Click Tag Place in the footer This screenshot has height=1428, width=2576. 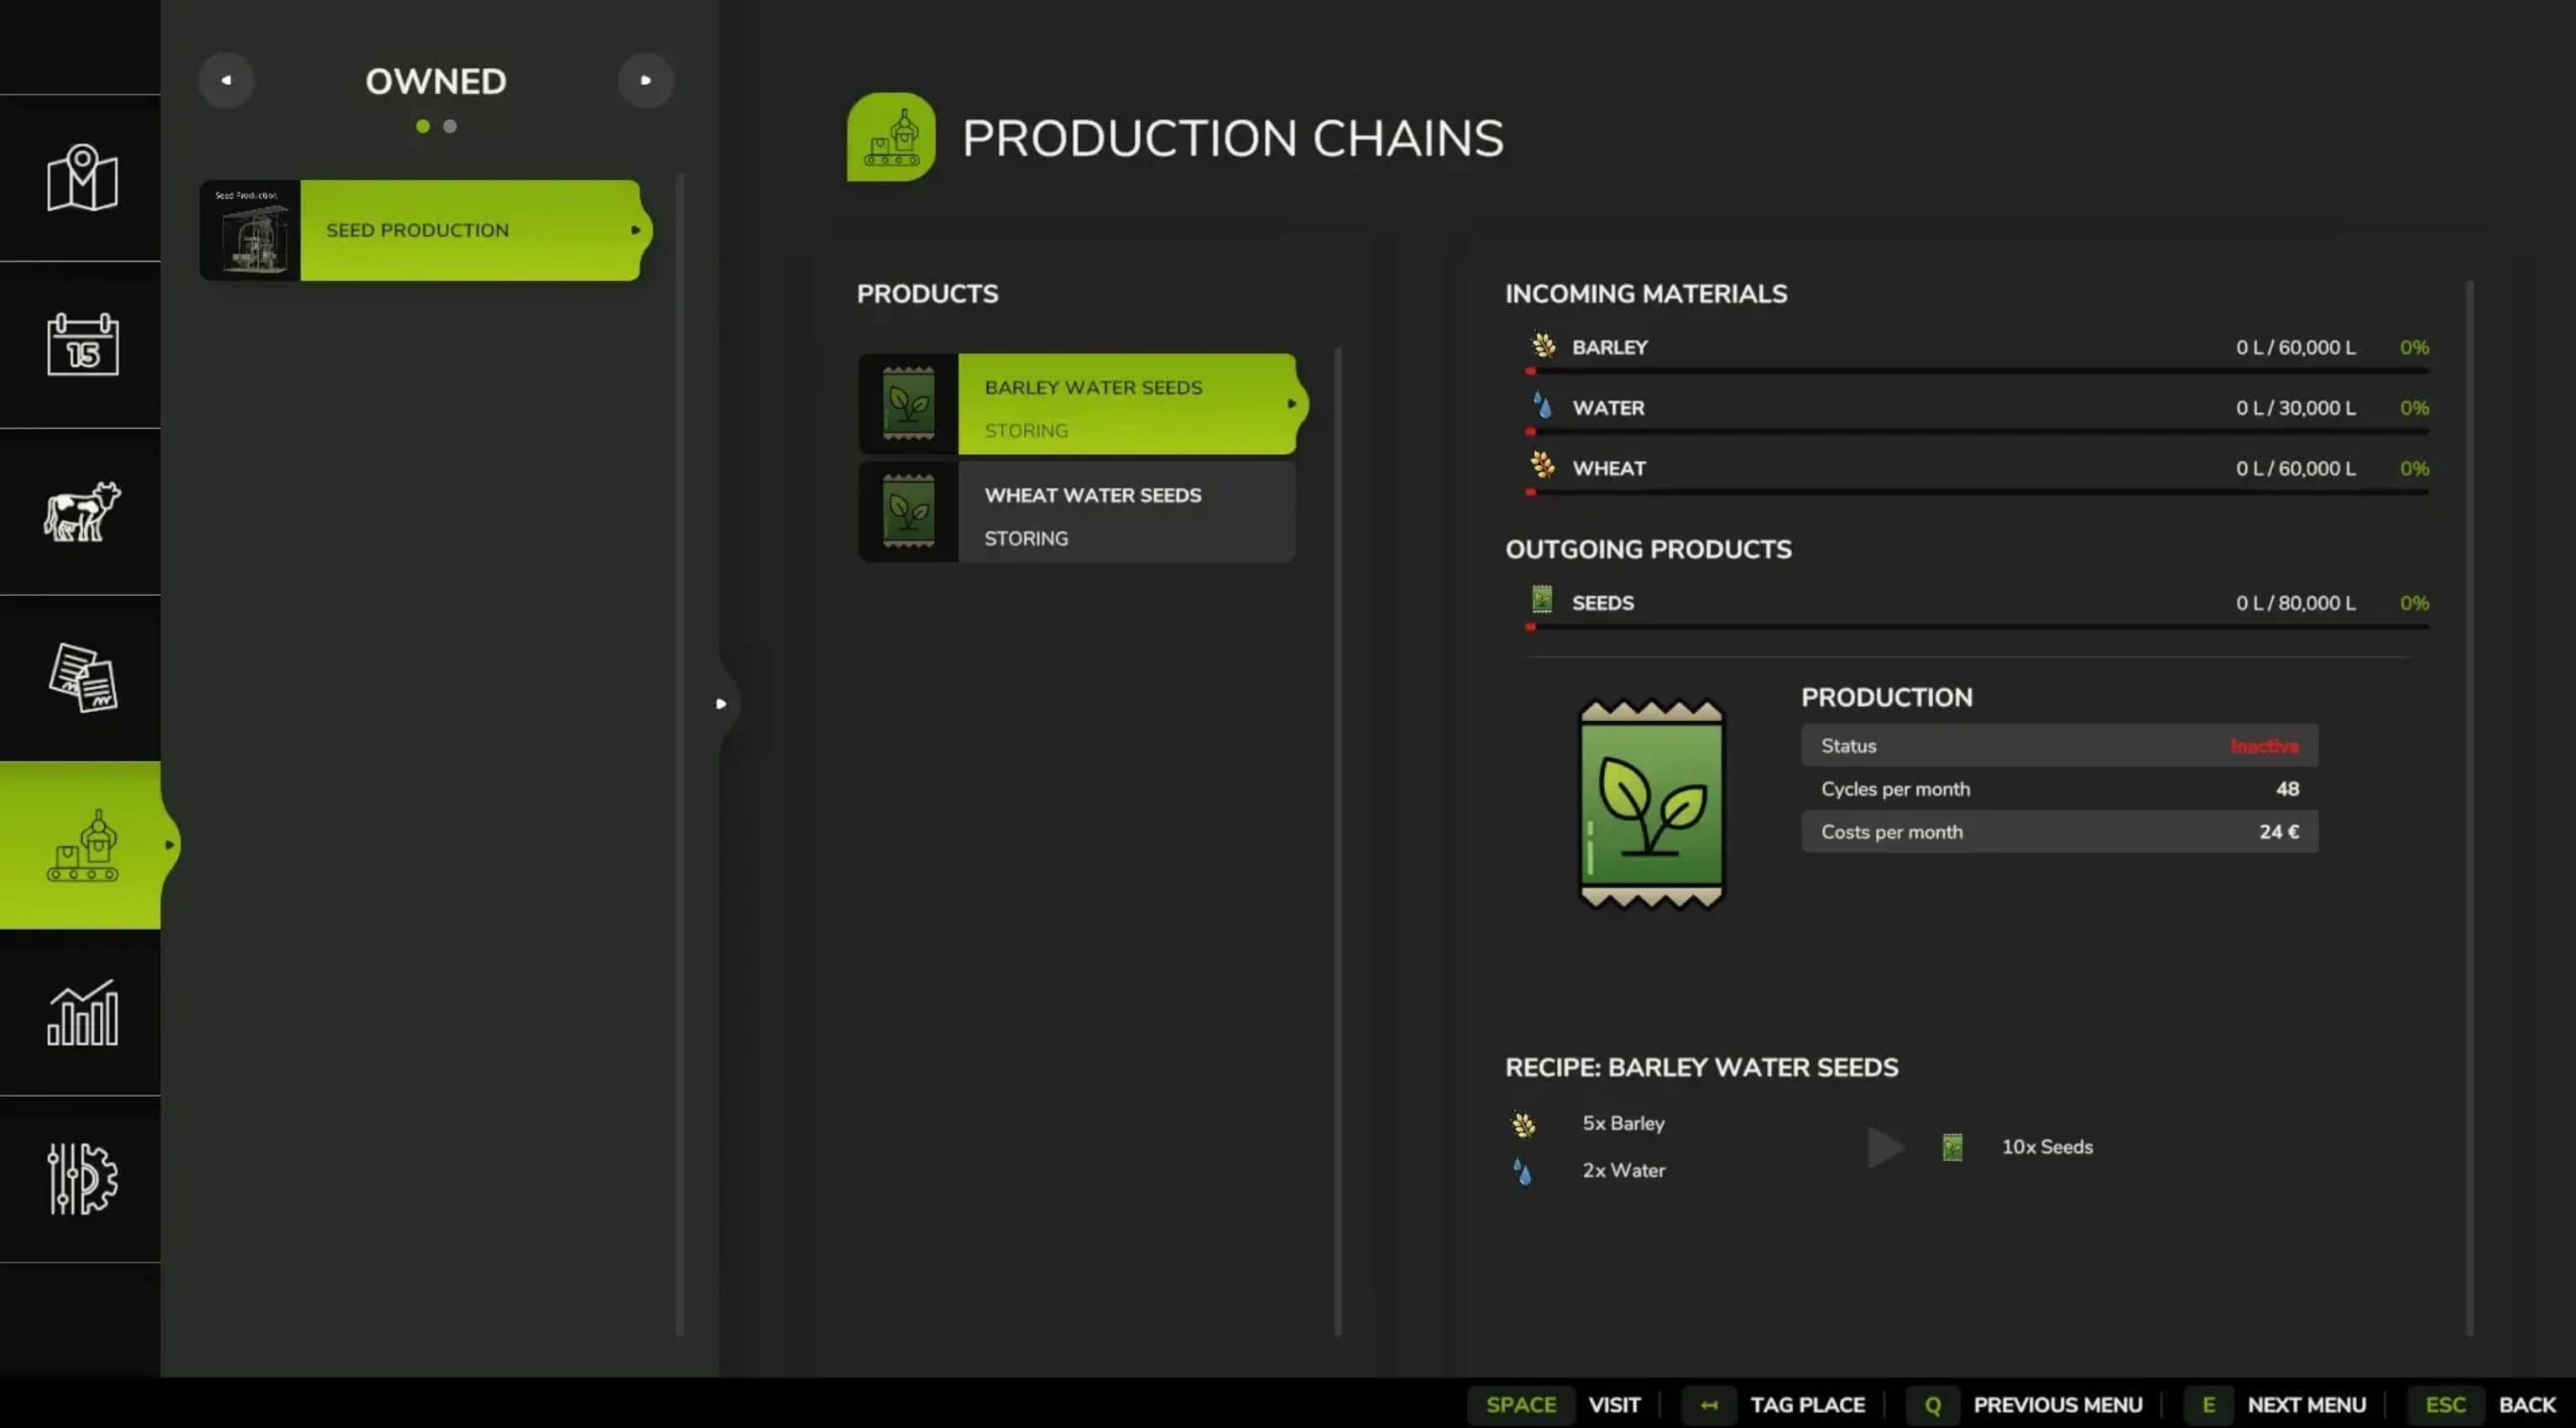coord(1806,1404)
